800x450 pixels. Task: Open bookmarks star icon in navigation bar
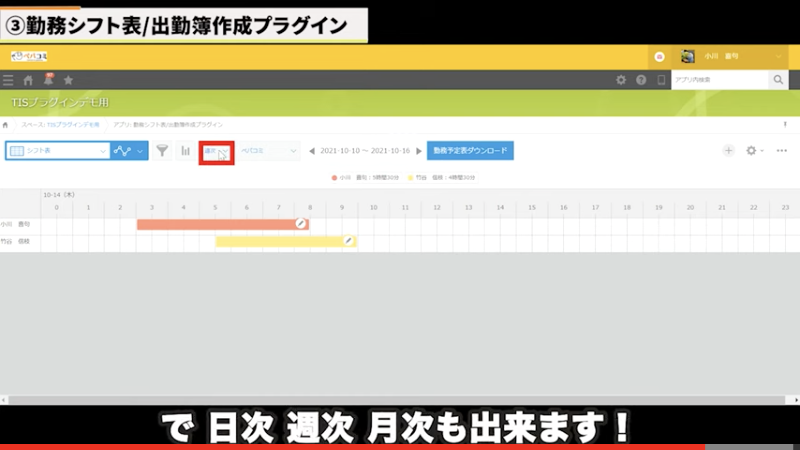coord(68,80)
